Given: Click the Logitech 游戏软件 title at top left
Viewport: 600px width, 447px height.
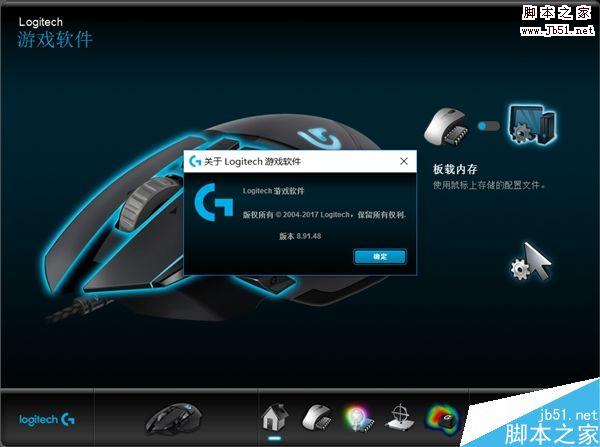Looking at the screenshot, I should click(55, 33).
